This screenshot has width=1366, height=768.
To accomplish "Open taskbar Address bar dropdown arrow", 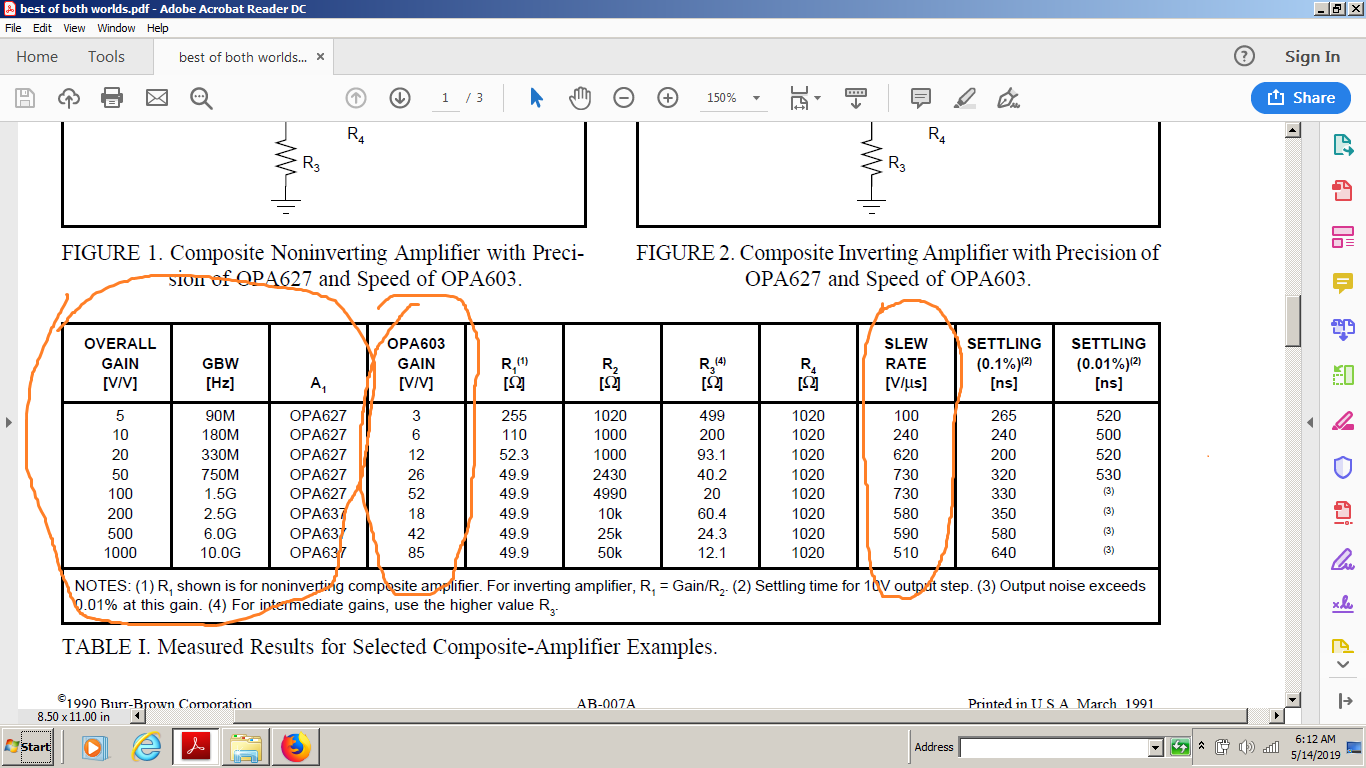I will (1156, 747).
